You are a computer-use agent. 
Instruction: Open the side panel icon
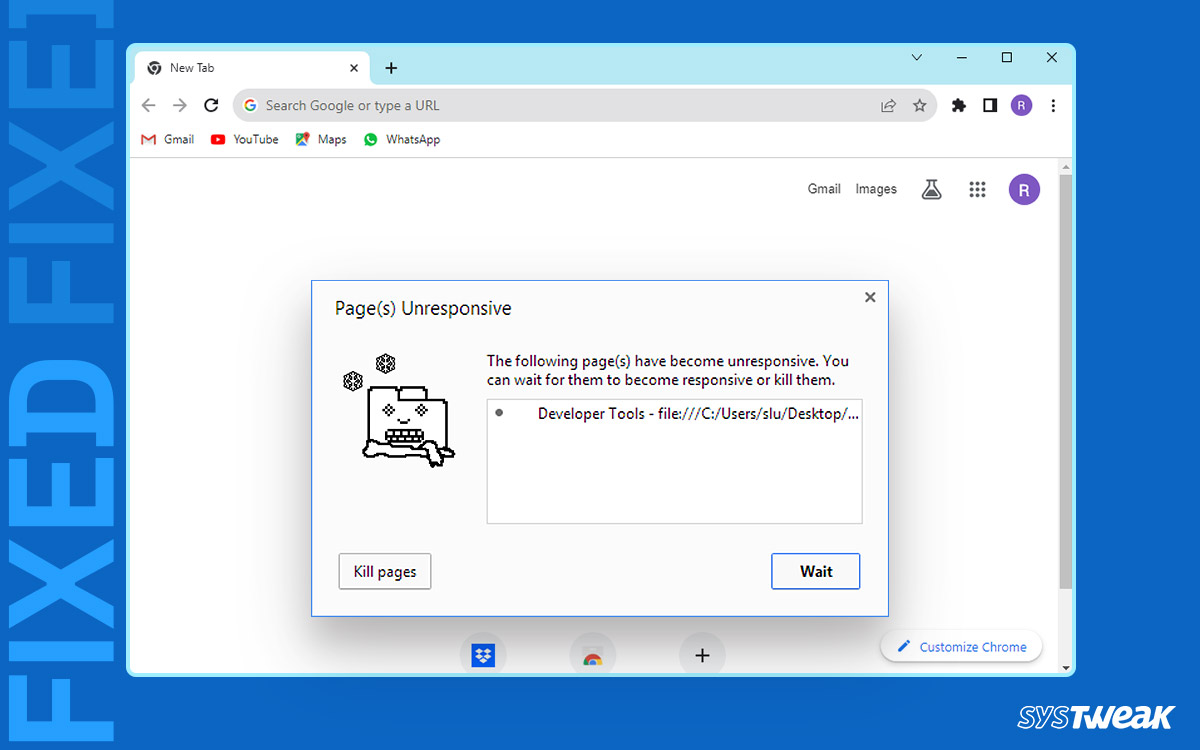[989, 105]
